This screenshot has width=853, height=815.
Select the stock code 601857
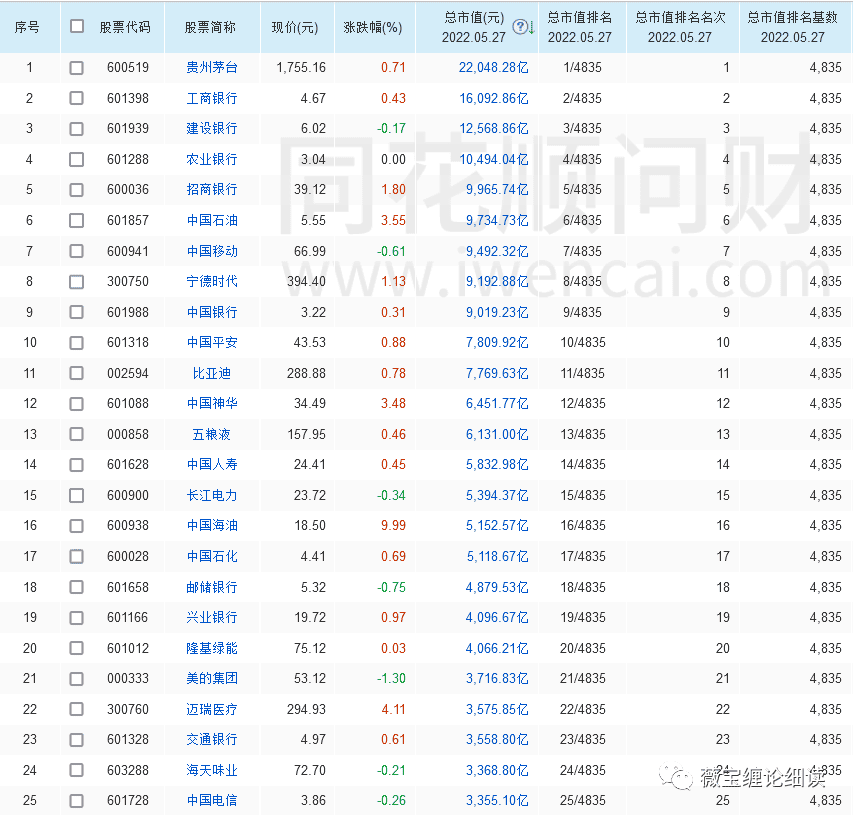coord(128,220)
